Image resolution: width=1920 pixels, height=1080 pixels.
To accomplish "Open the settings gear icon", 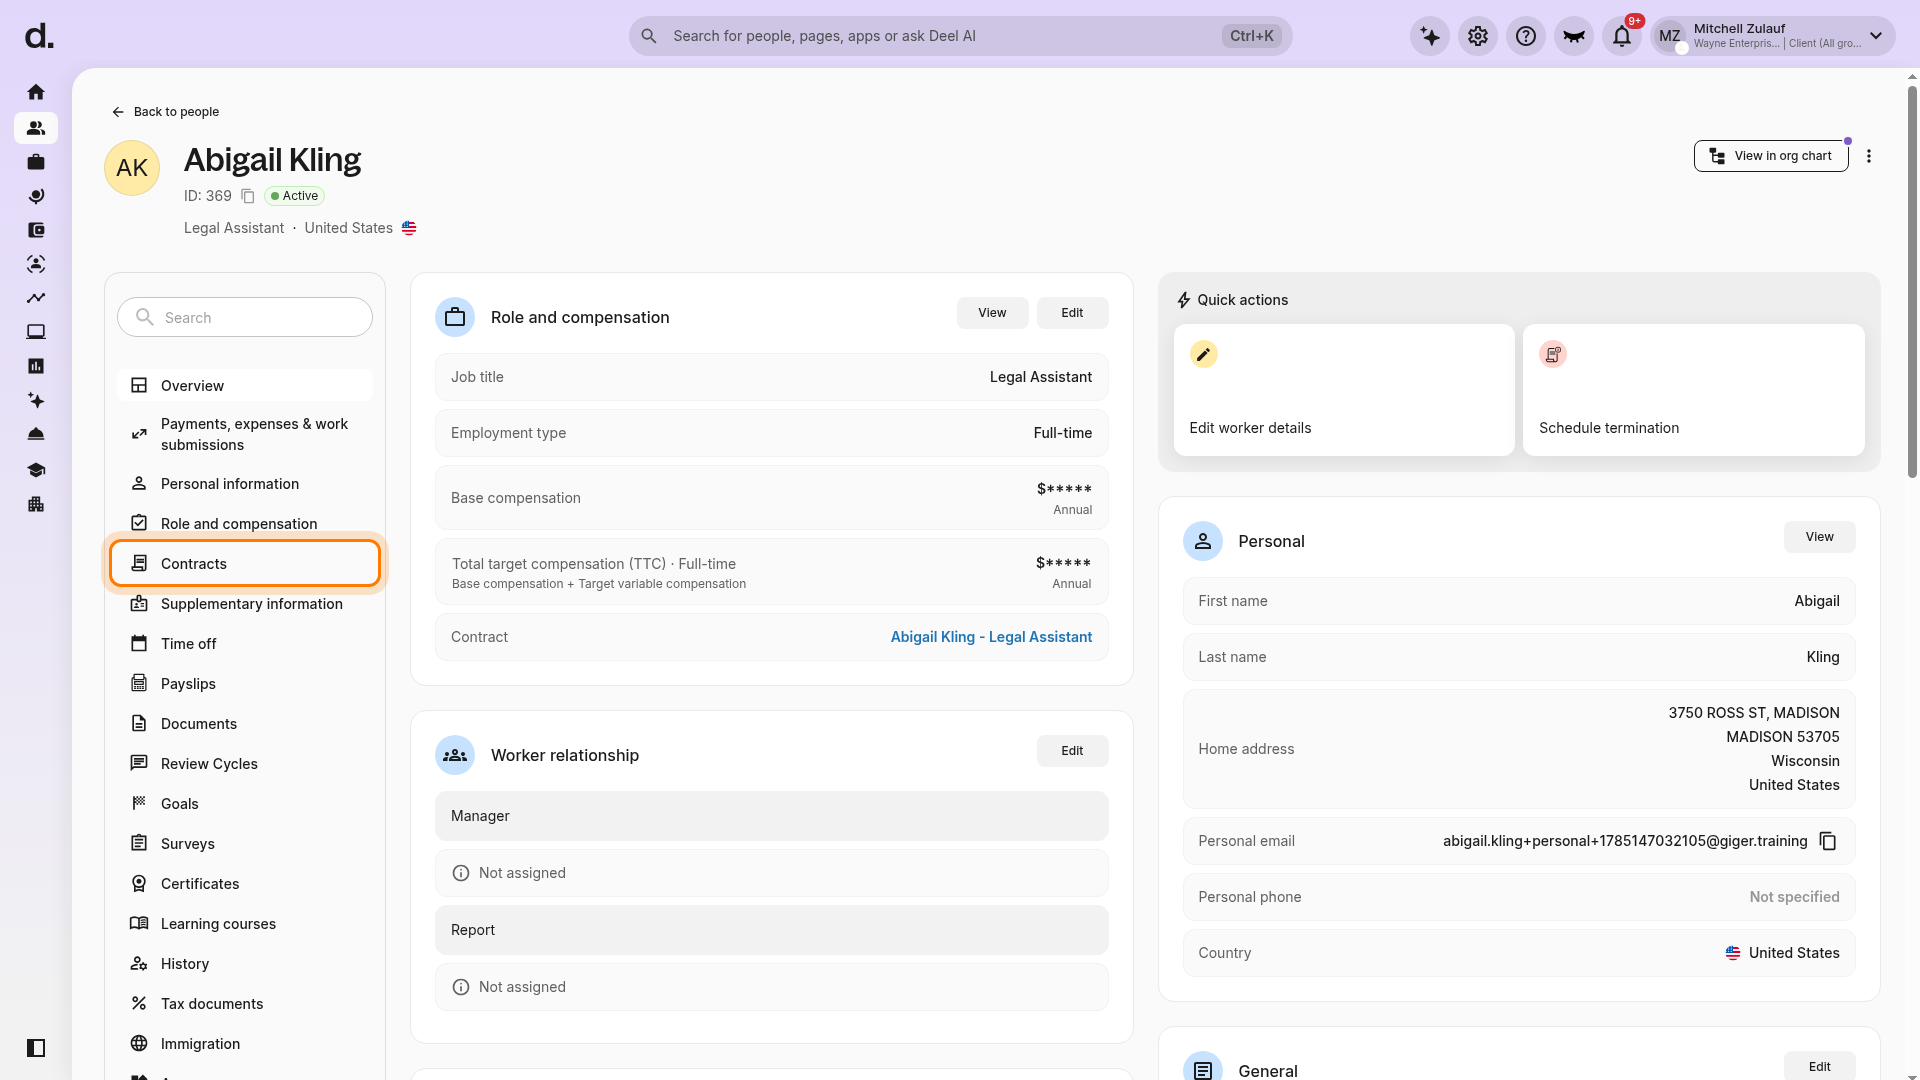I will pos(1478,36).
